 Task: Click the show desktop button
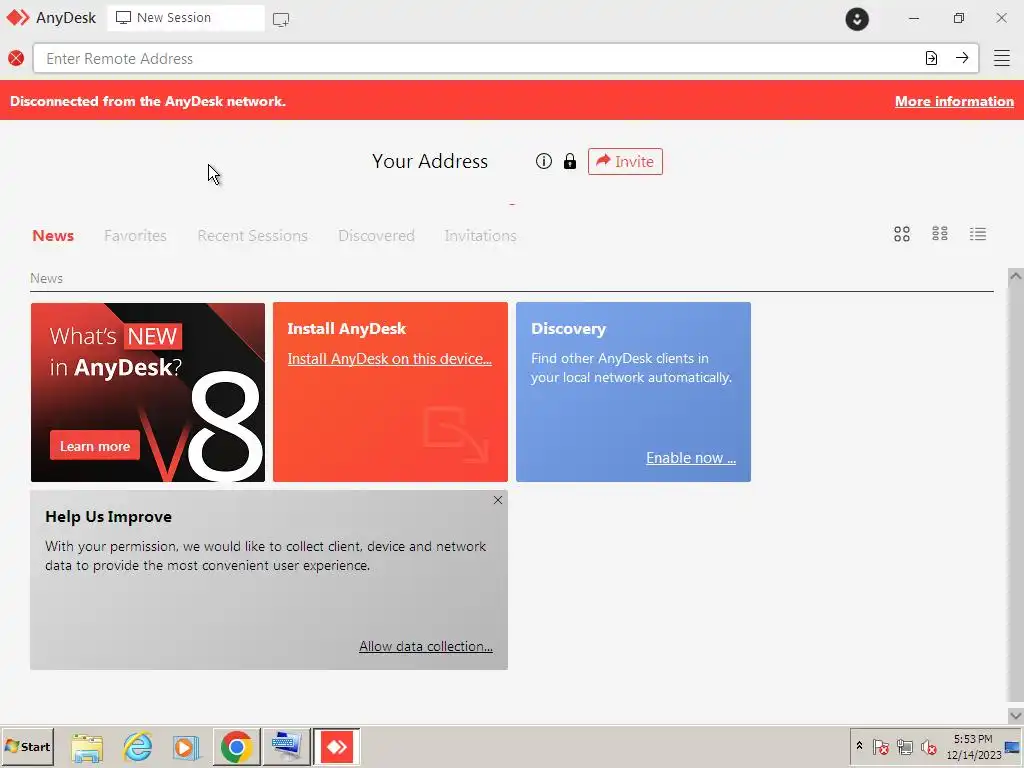tap(1013, 746)
